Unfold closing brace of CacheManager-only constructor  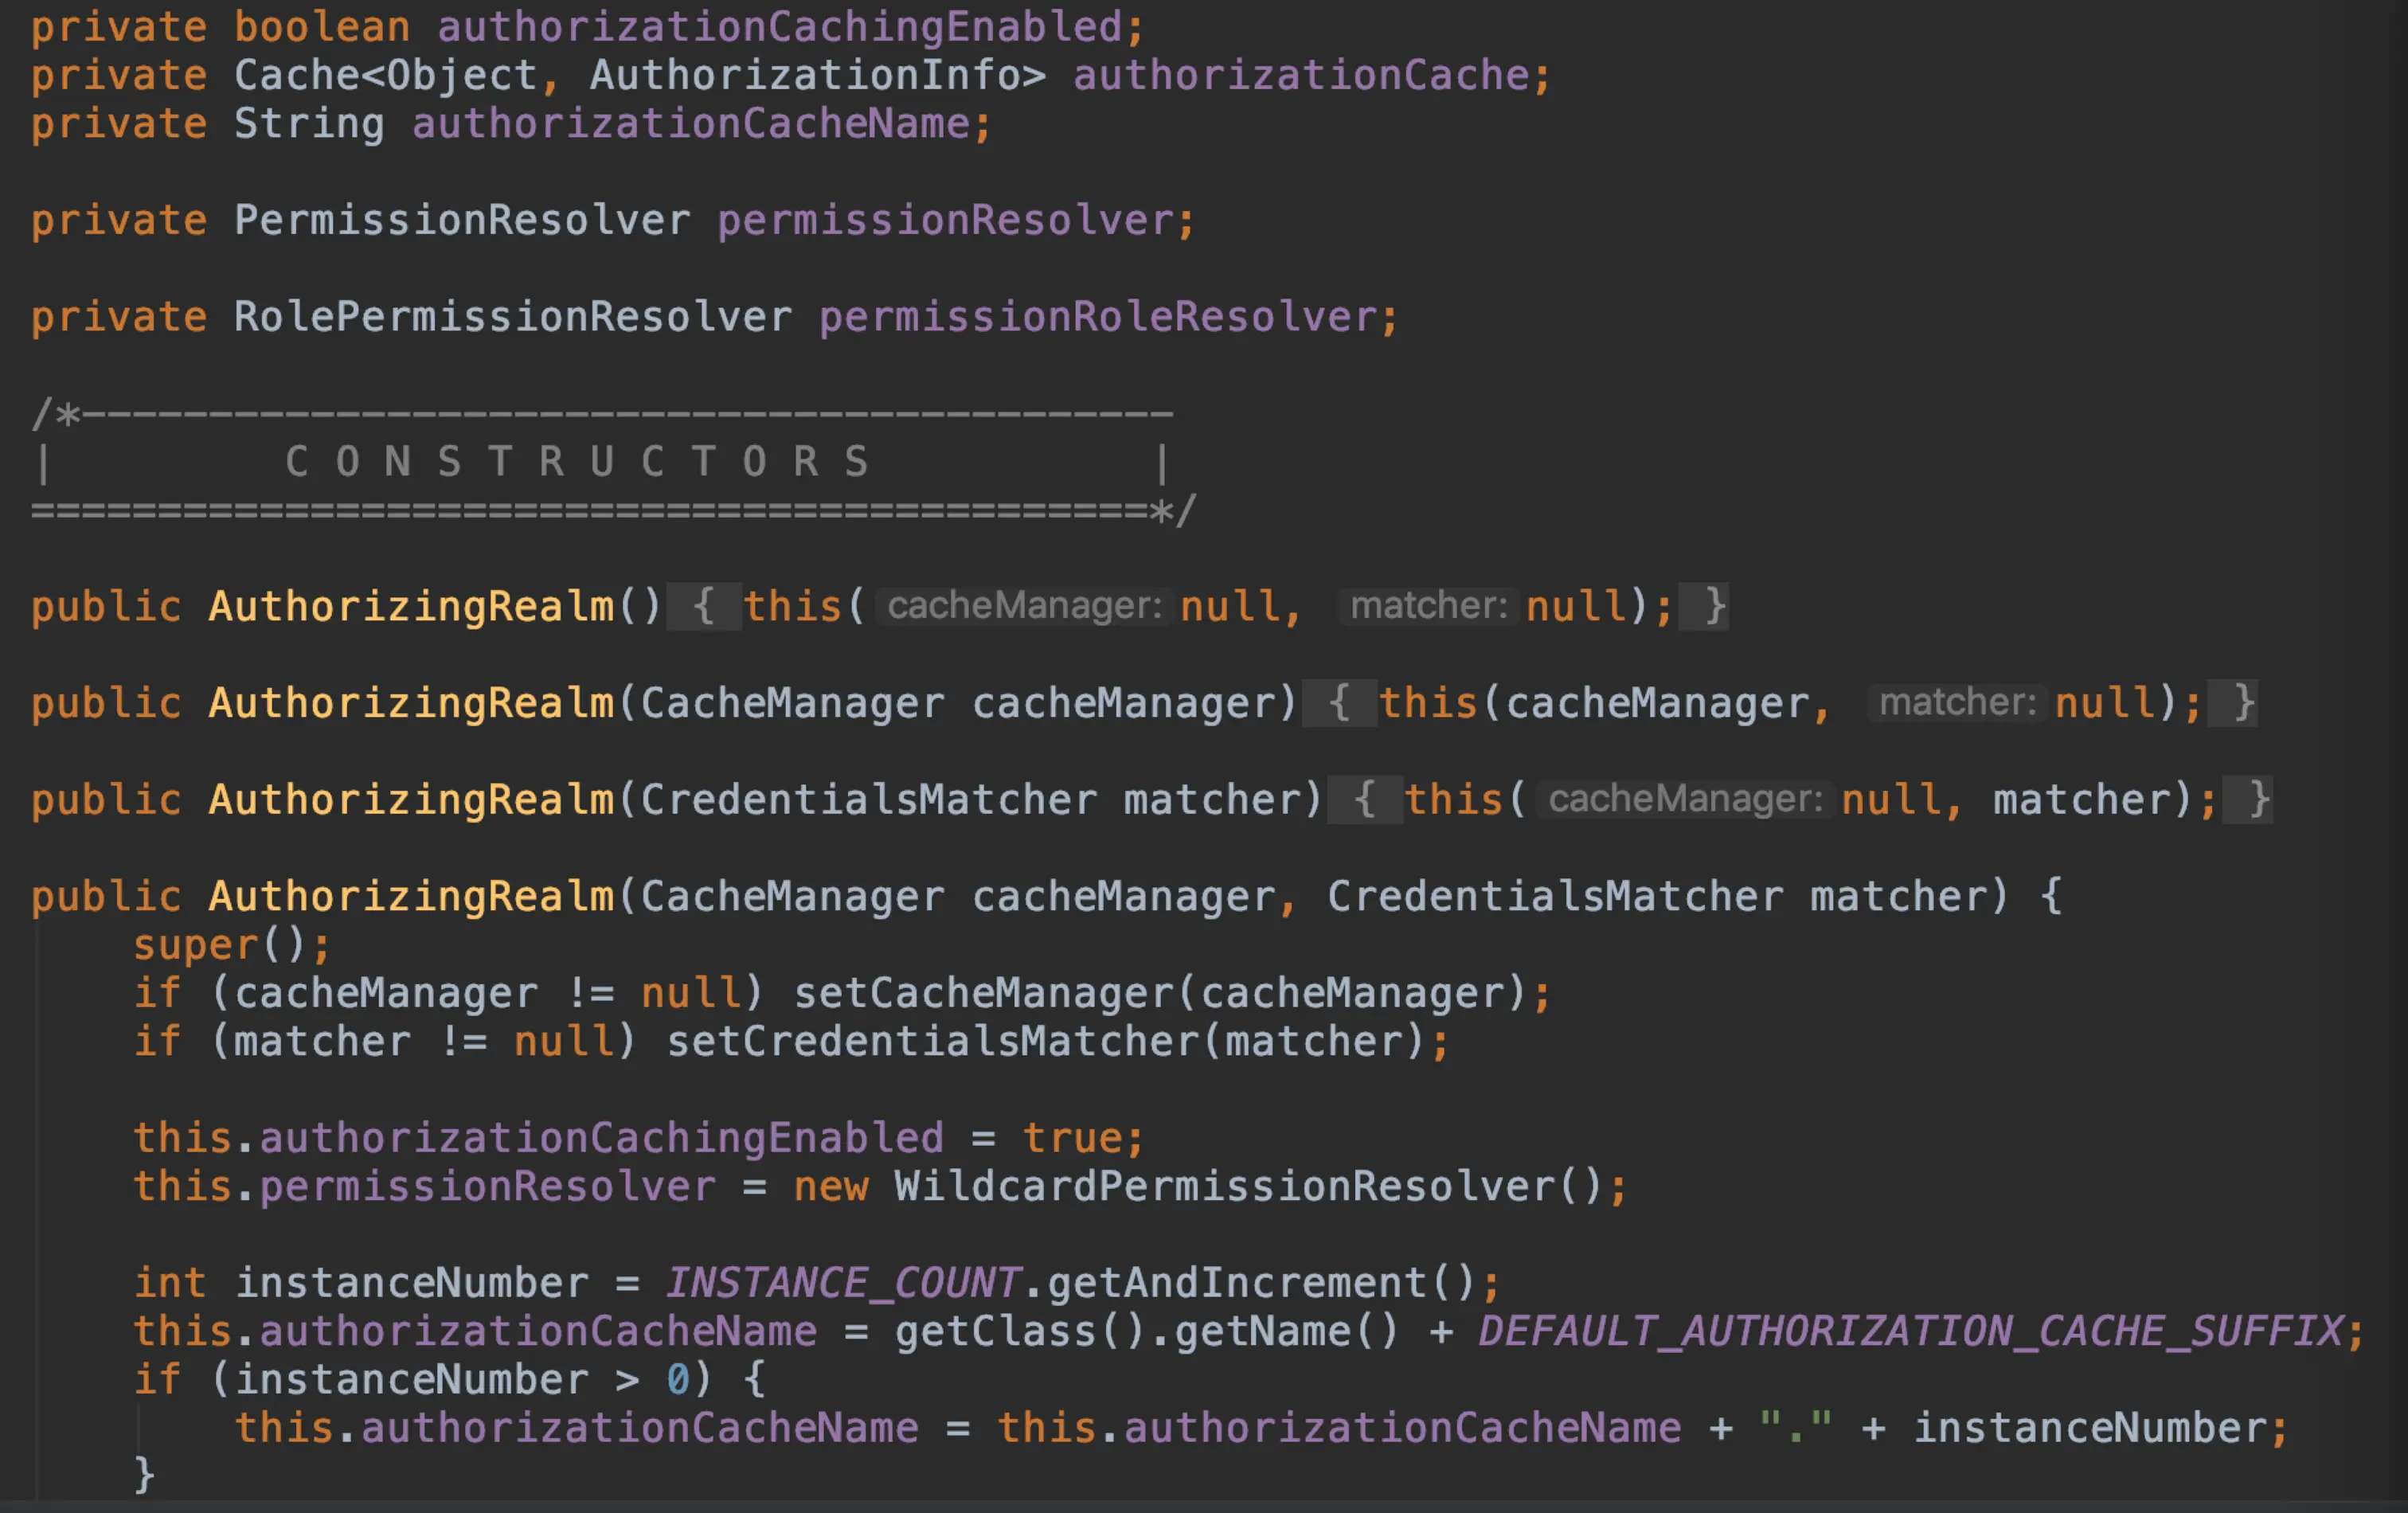2243,703
